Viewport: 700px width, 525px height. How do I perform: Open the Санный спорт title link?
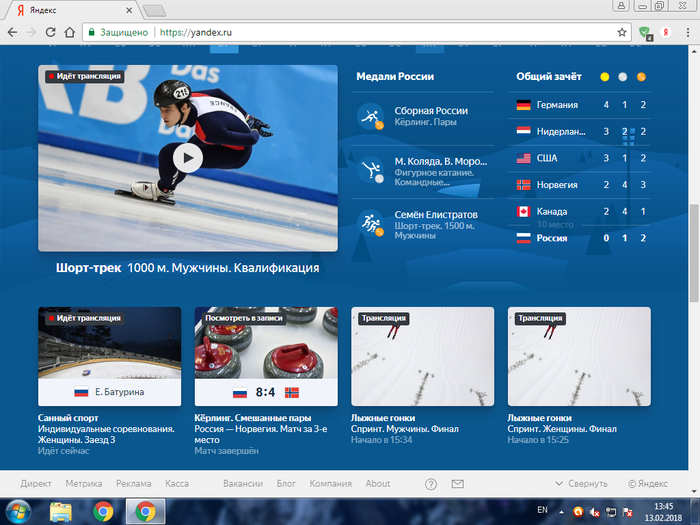[x=68, y=418]
